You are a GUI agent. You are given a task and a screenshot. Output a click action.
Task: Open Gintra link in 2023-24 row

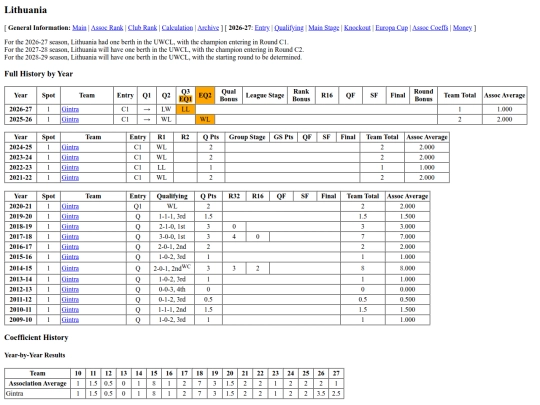tap(70, 157)
